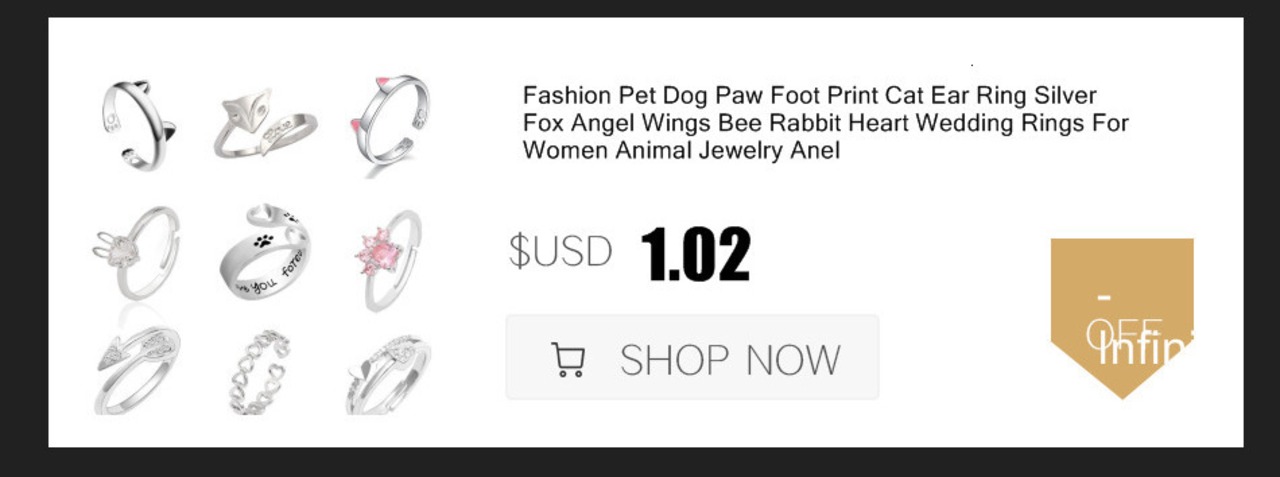
Task: Select the angel wings ring thumbnail
Action: click(139, 368)
